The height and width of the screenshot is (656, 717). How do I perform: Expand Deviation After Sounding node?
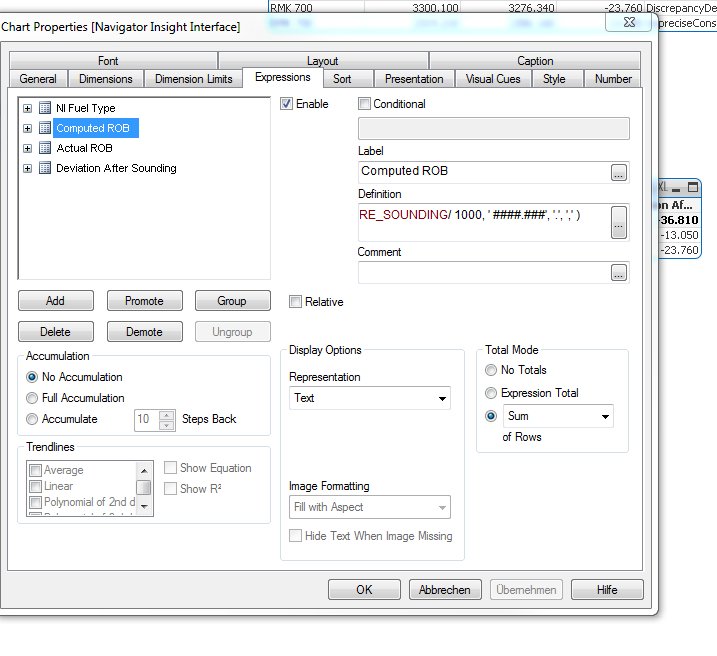(x=27, y=168)
